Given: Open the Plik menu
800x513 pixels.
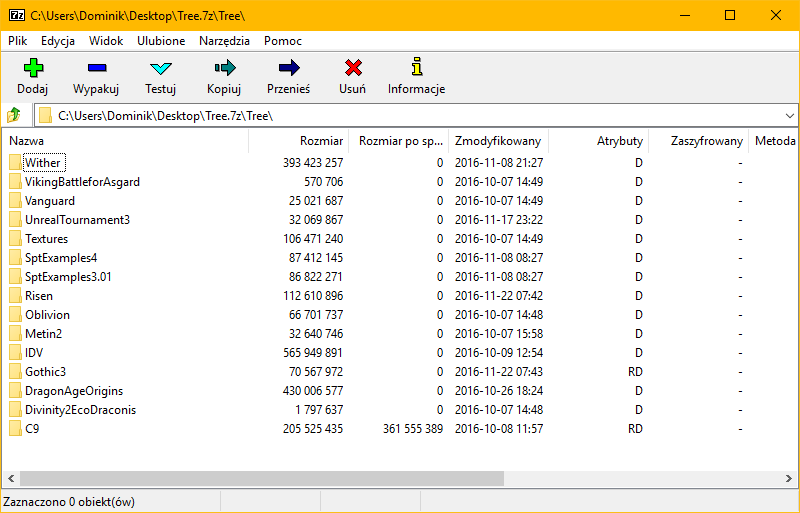Looking at the screenshot, I should 18,41.
